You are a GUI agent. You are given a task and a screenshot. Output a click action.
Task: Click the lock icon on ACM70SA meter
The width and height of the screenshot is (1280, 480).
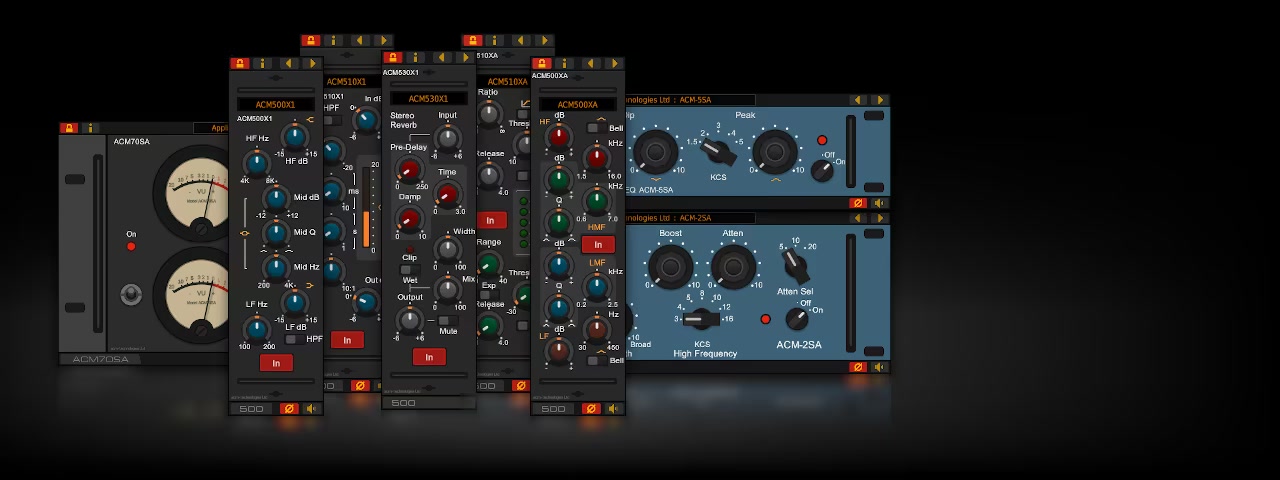pyautogui.click(x=68, y=128)
